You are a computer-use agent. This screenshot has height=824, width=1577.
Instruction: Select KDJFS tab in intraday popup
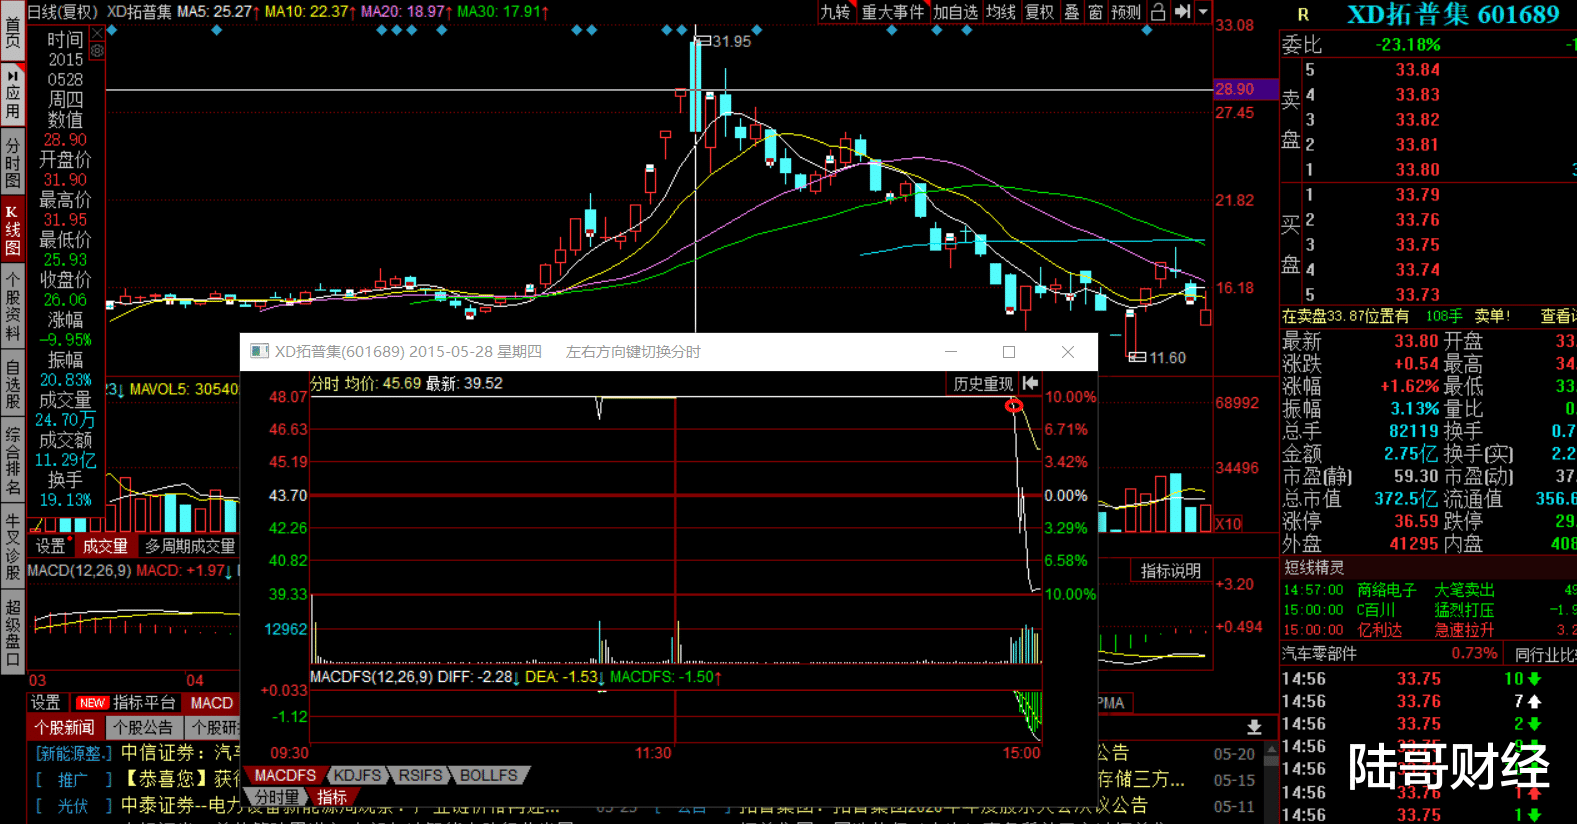tap(357, 775)
